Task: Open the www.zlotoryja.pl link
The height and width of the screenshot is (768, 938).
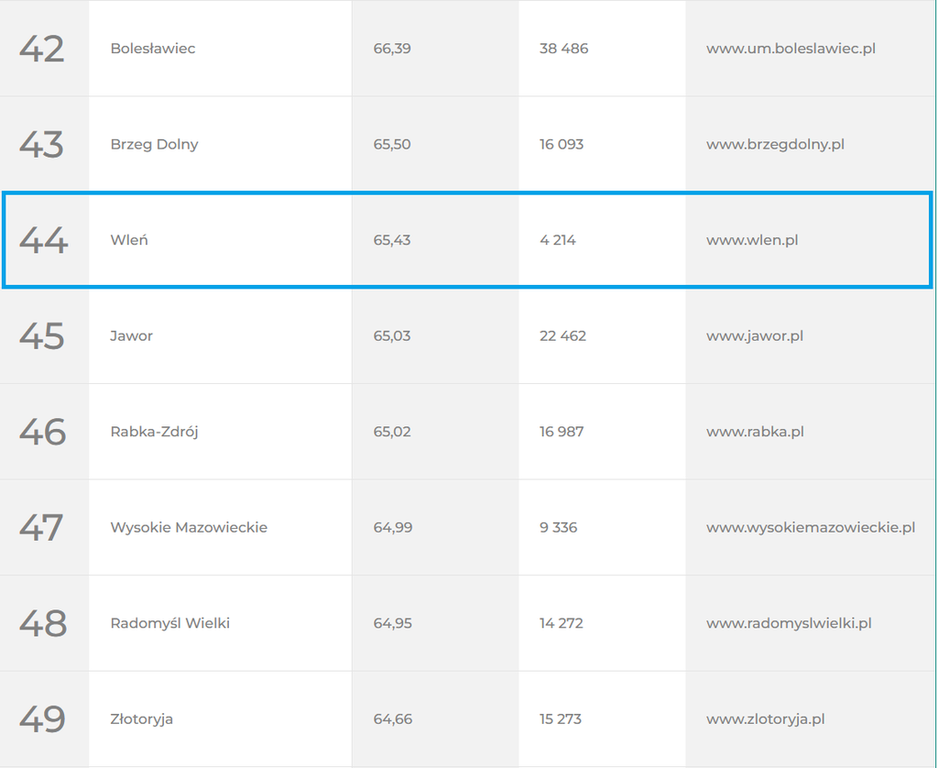Action: 765,718
